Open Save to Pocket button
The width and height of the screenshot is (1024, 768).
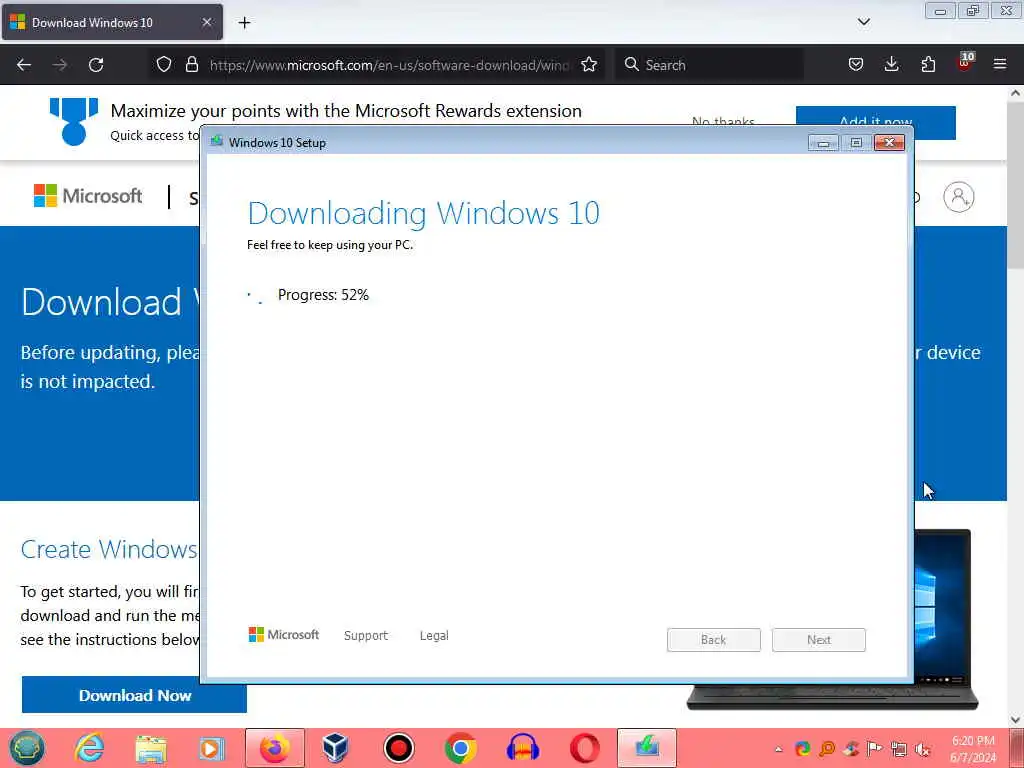click(x=856, y=64)
